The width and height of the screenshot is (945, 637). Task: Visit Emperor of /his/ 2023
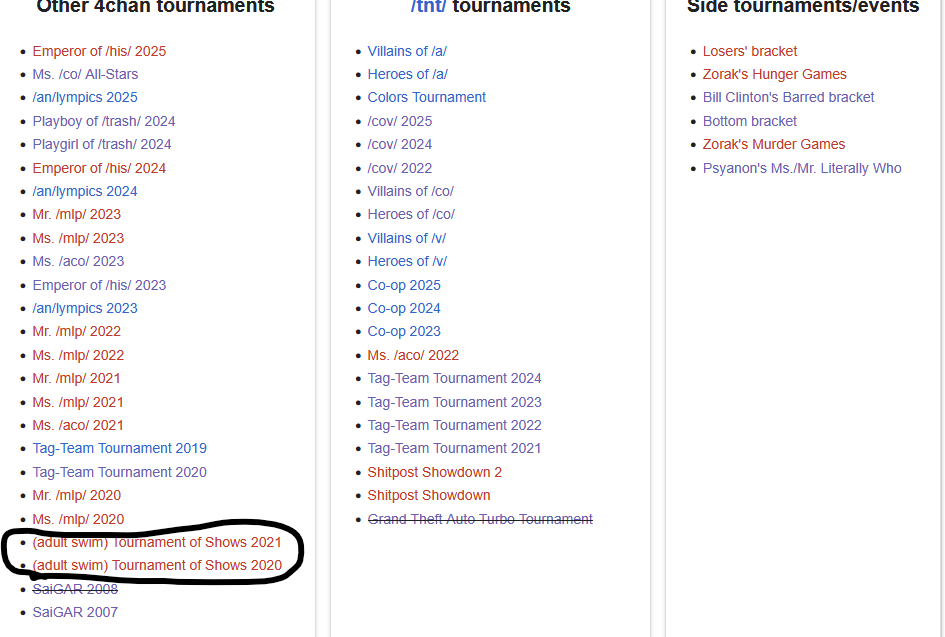pos(99,285)
